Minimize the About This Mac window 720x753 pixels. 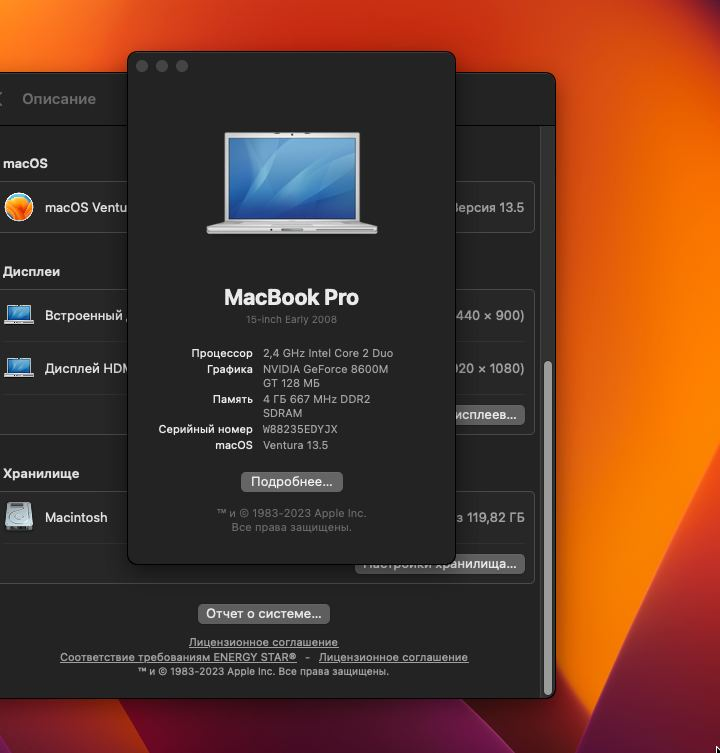coord(162,66)
